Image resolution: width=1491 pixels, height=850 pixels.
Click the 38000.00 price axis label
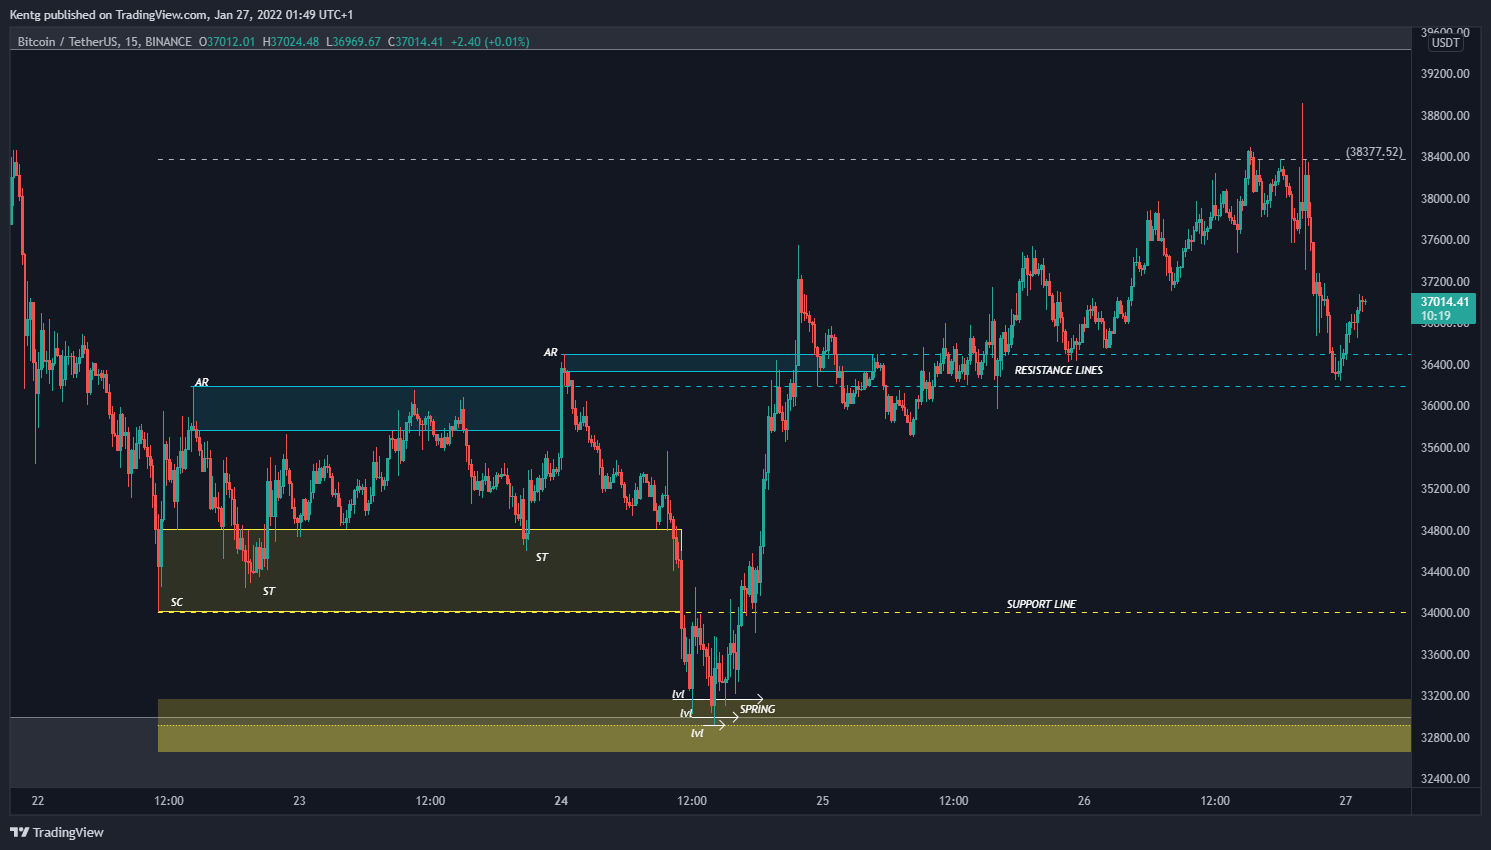click(1445, 199)
